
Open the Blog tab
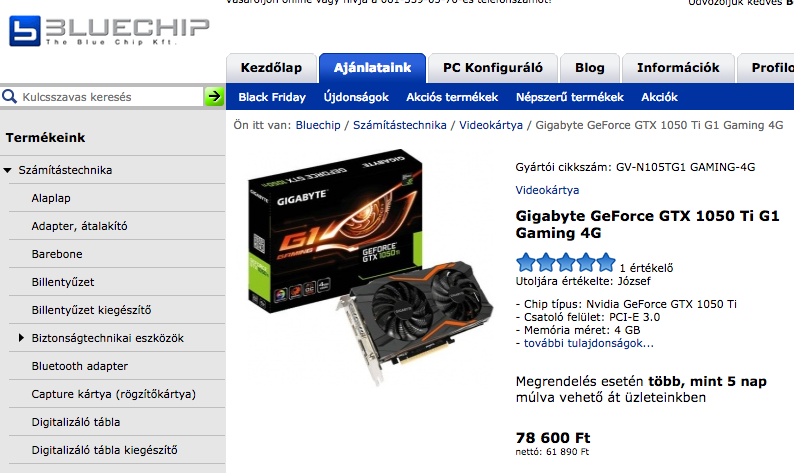click(x=590, y=68)
